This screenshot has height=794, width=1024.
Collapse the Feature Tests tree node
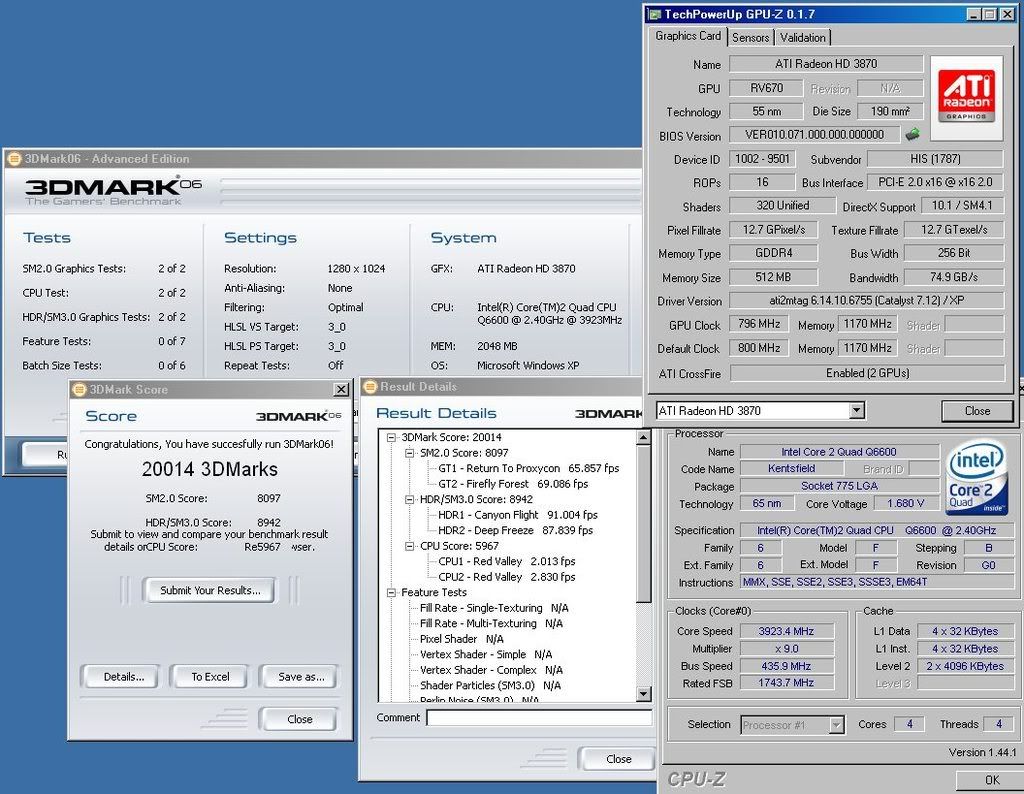[391, 593]
